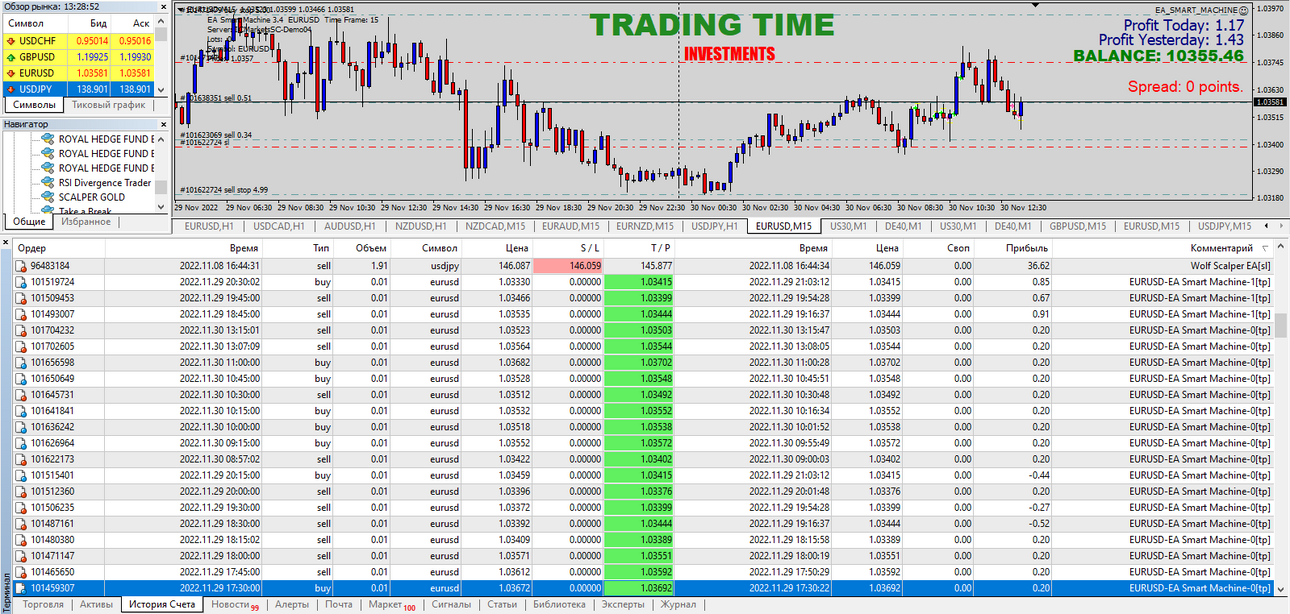Viewport: 1290px width, 614px height.
Task: Click the order icon for order 101656598
Action: click(x=21, y=362)
